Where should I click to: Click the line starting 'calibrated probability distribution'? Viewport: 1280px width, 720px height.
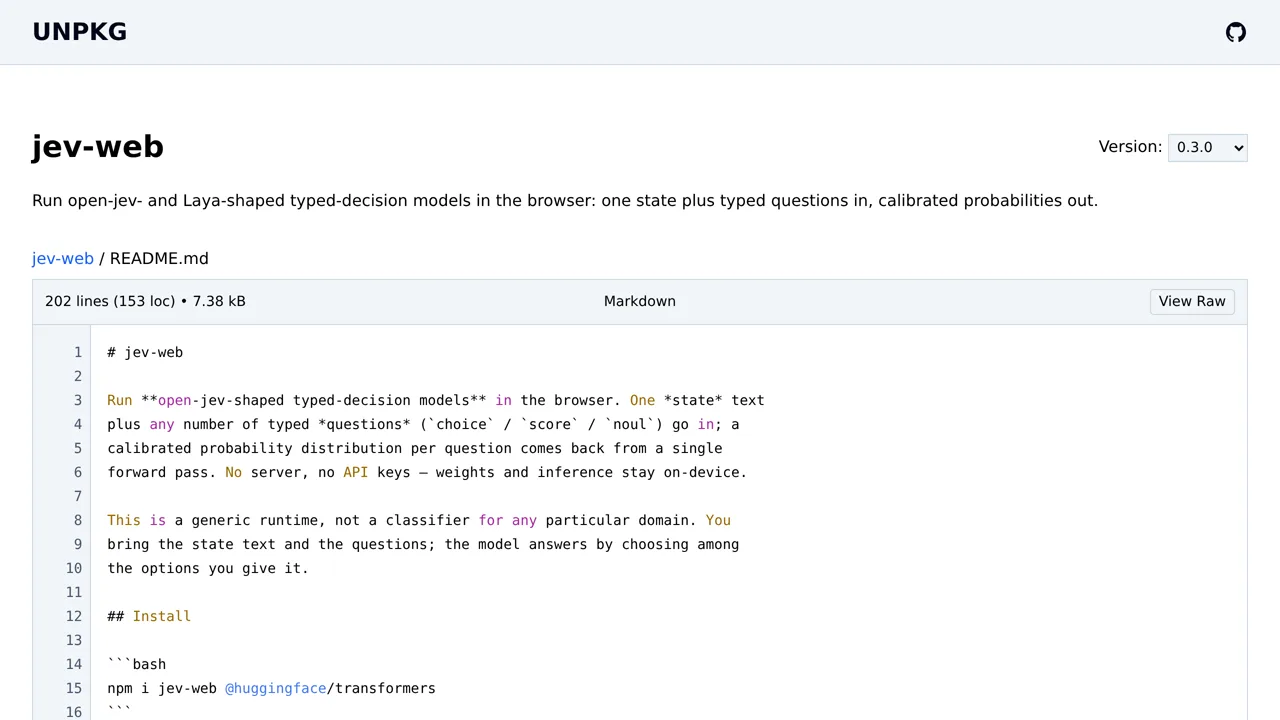[415, 448]
